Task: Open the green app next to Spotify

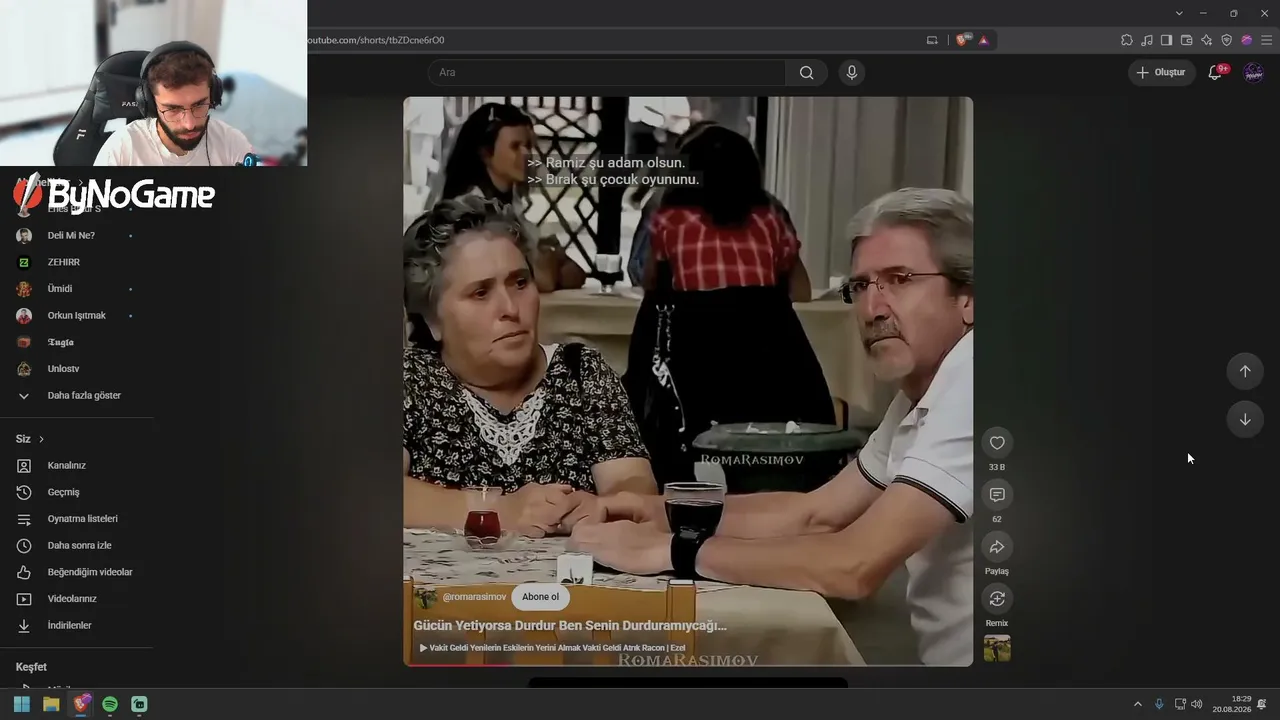Action: pos(139,704)
